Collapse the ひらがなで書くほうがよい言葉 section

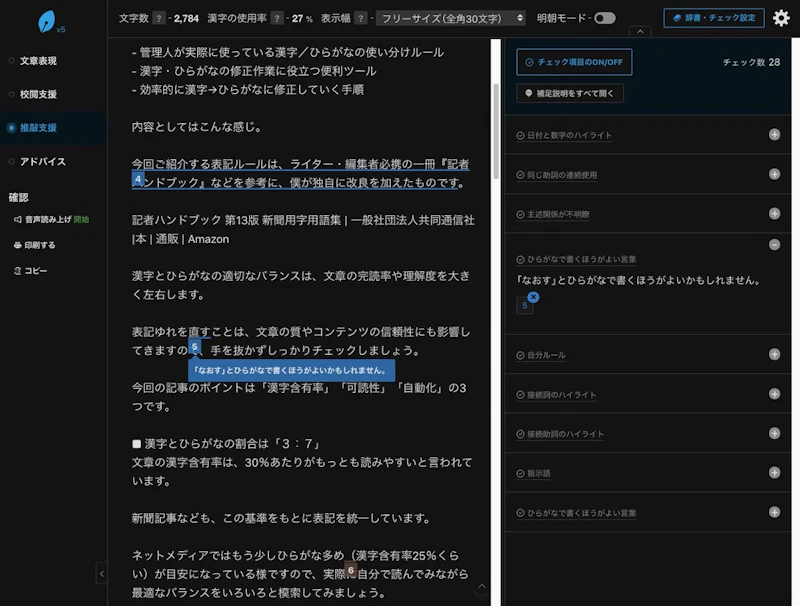coord(775,246)
